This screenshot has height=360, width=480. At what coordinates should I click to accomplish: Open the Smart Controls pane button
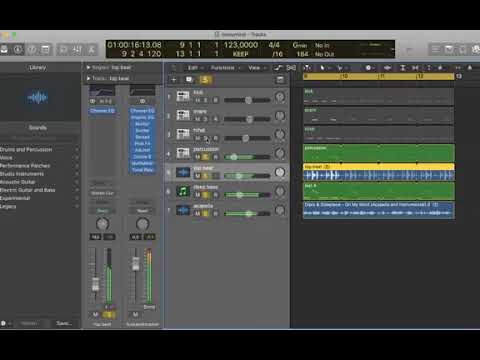(63, 50)
